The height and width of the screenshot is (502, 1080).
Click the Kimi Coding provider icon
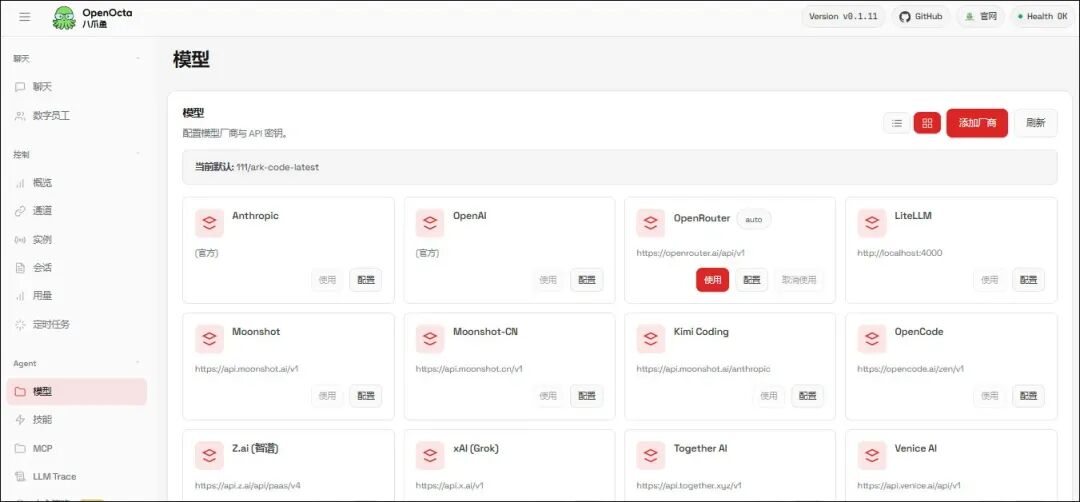click(650, 339)
